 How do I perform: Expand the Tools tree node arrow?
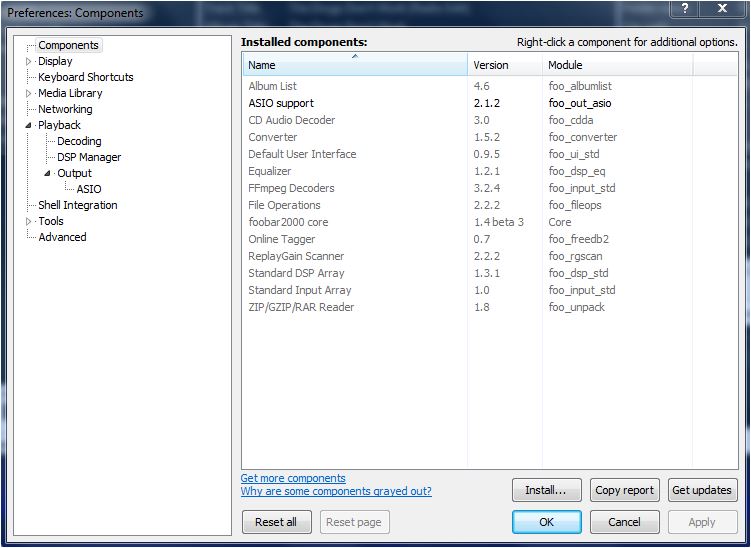coord(29,221)
